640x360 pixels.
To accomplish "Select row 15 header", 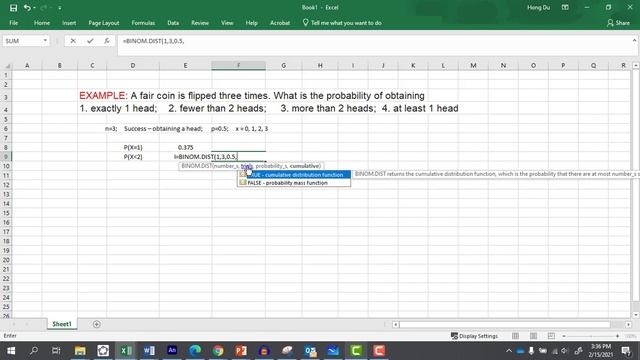I will [x=6, y=213].
